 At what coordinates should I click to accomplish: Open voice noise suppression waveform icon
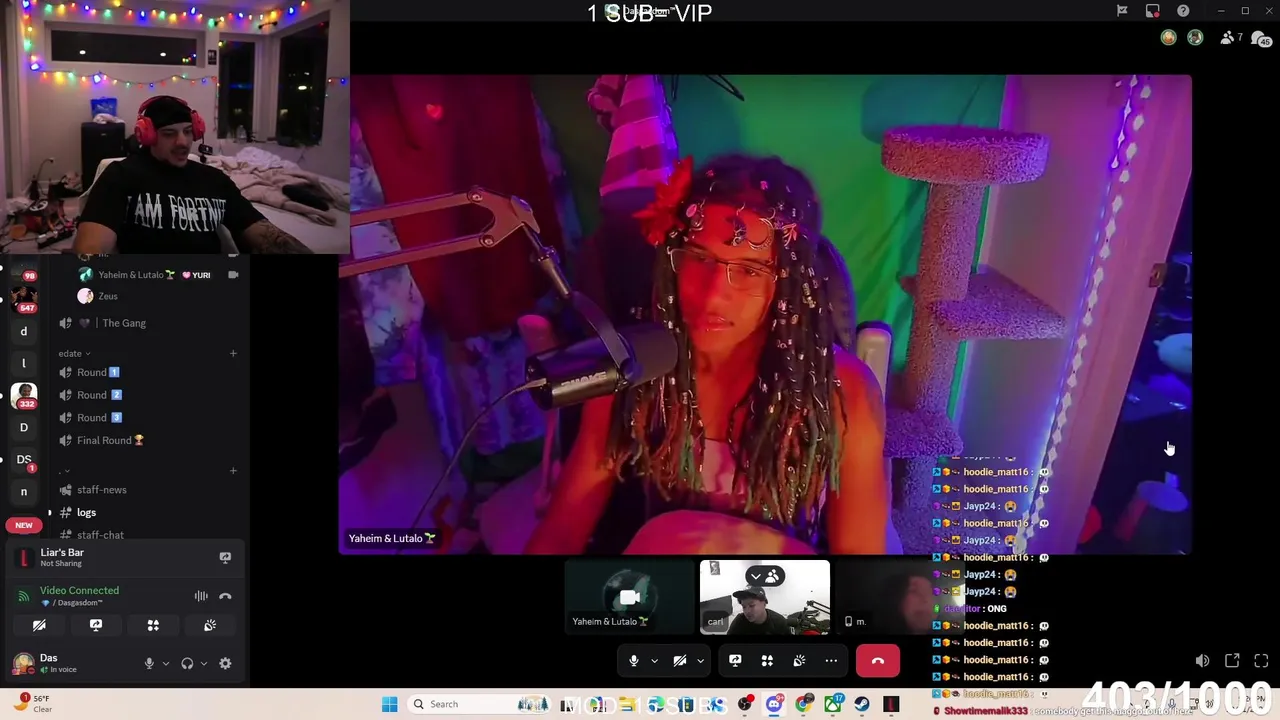(201, 596)
